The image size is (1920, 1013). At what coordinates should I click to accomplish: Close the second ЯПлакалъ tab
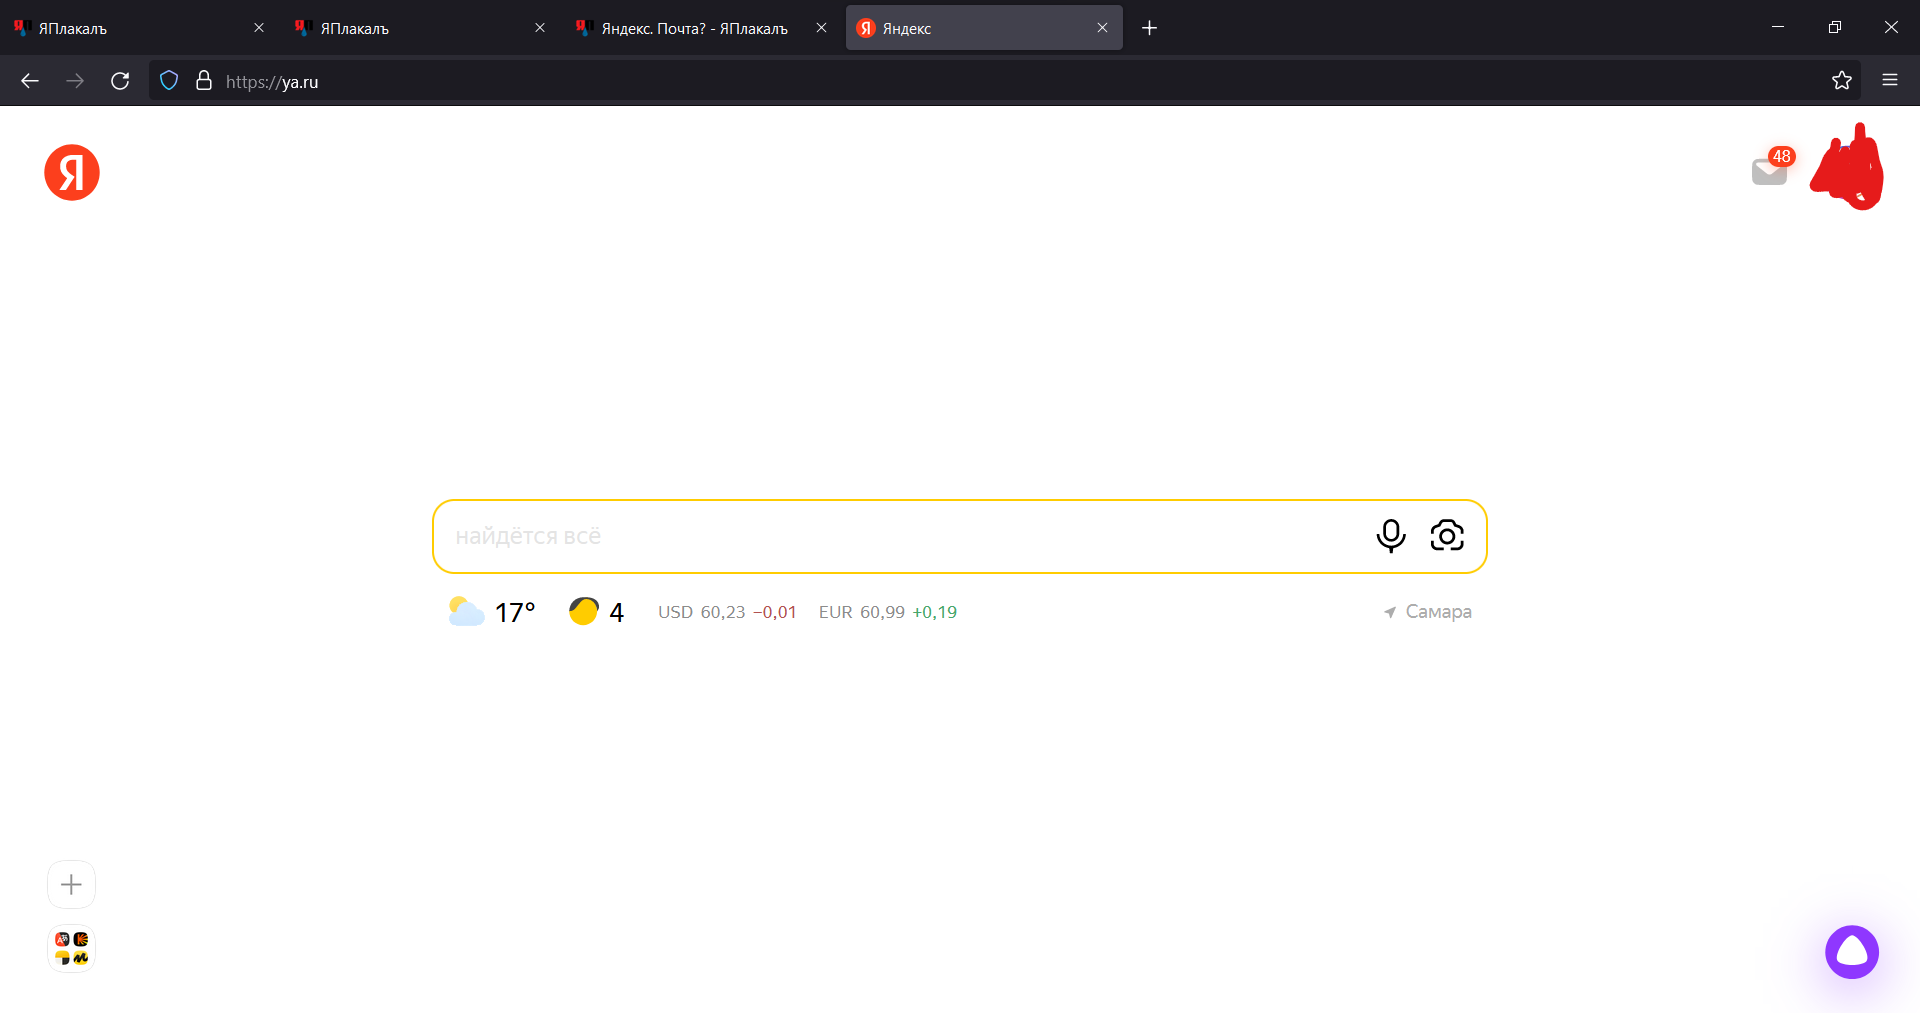pos(540,28)
